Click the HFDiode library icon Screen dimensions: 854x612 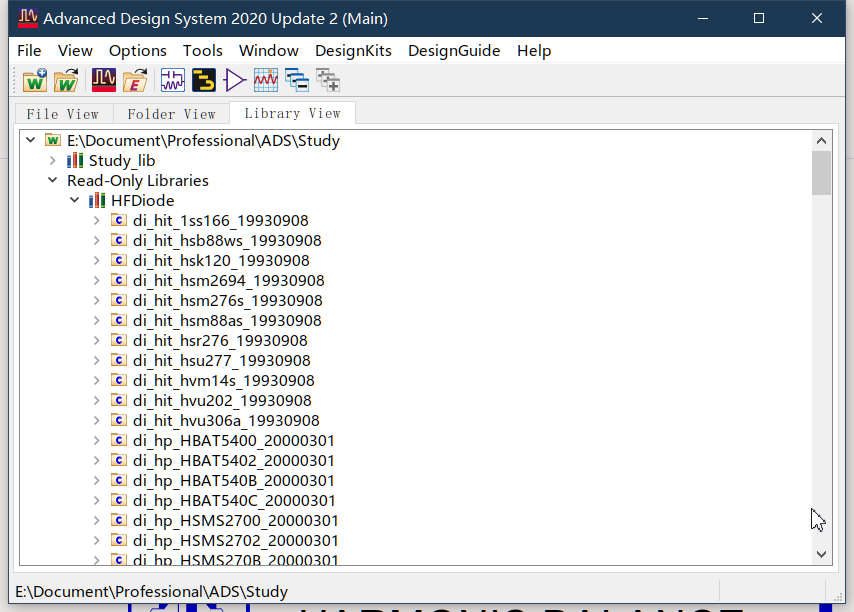(97, 200)
